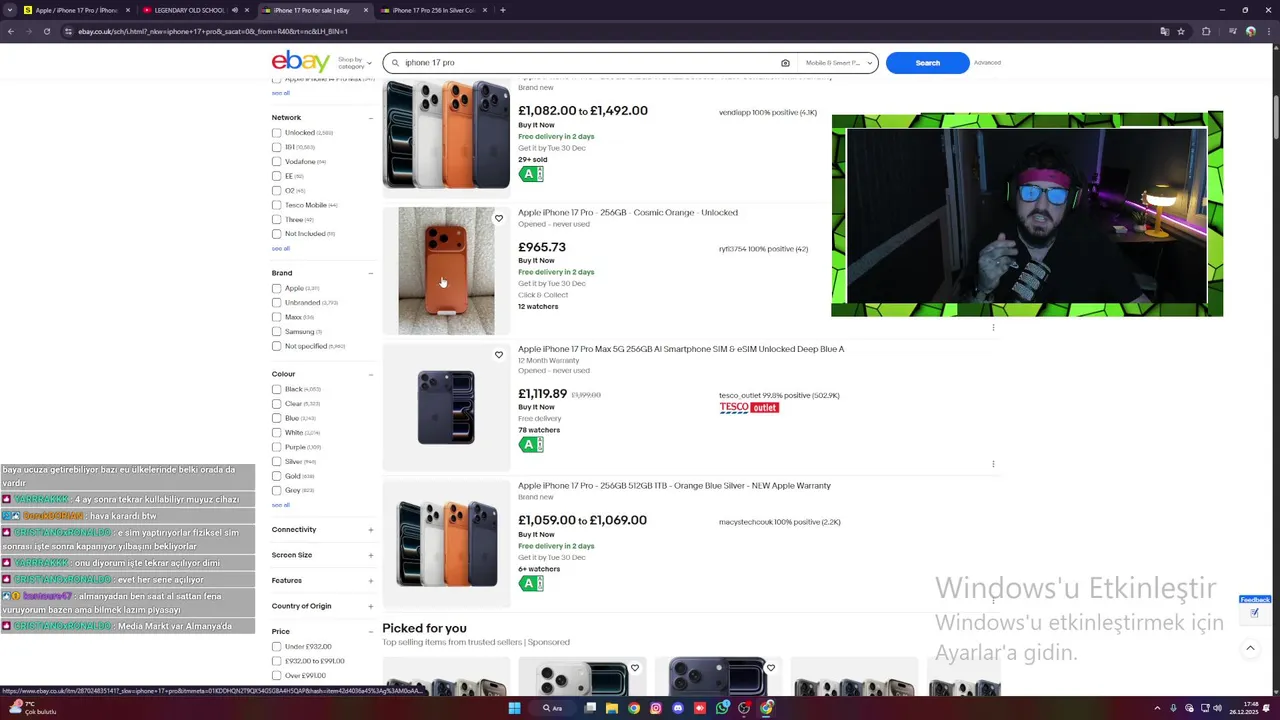This screenshot has width=1280, height=720.
Task: Click the taskbar Ara search box
Action: 554,708
